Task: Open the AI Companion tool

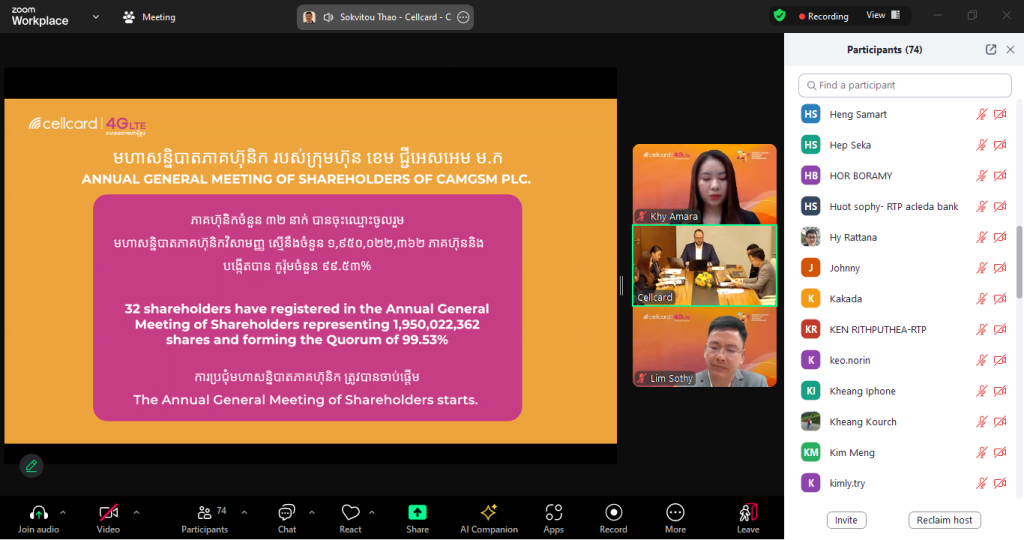Action: (x=488, y=516)
